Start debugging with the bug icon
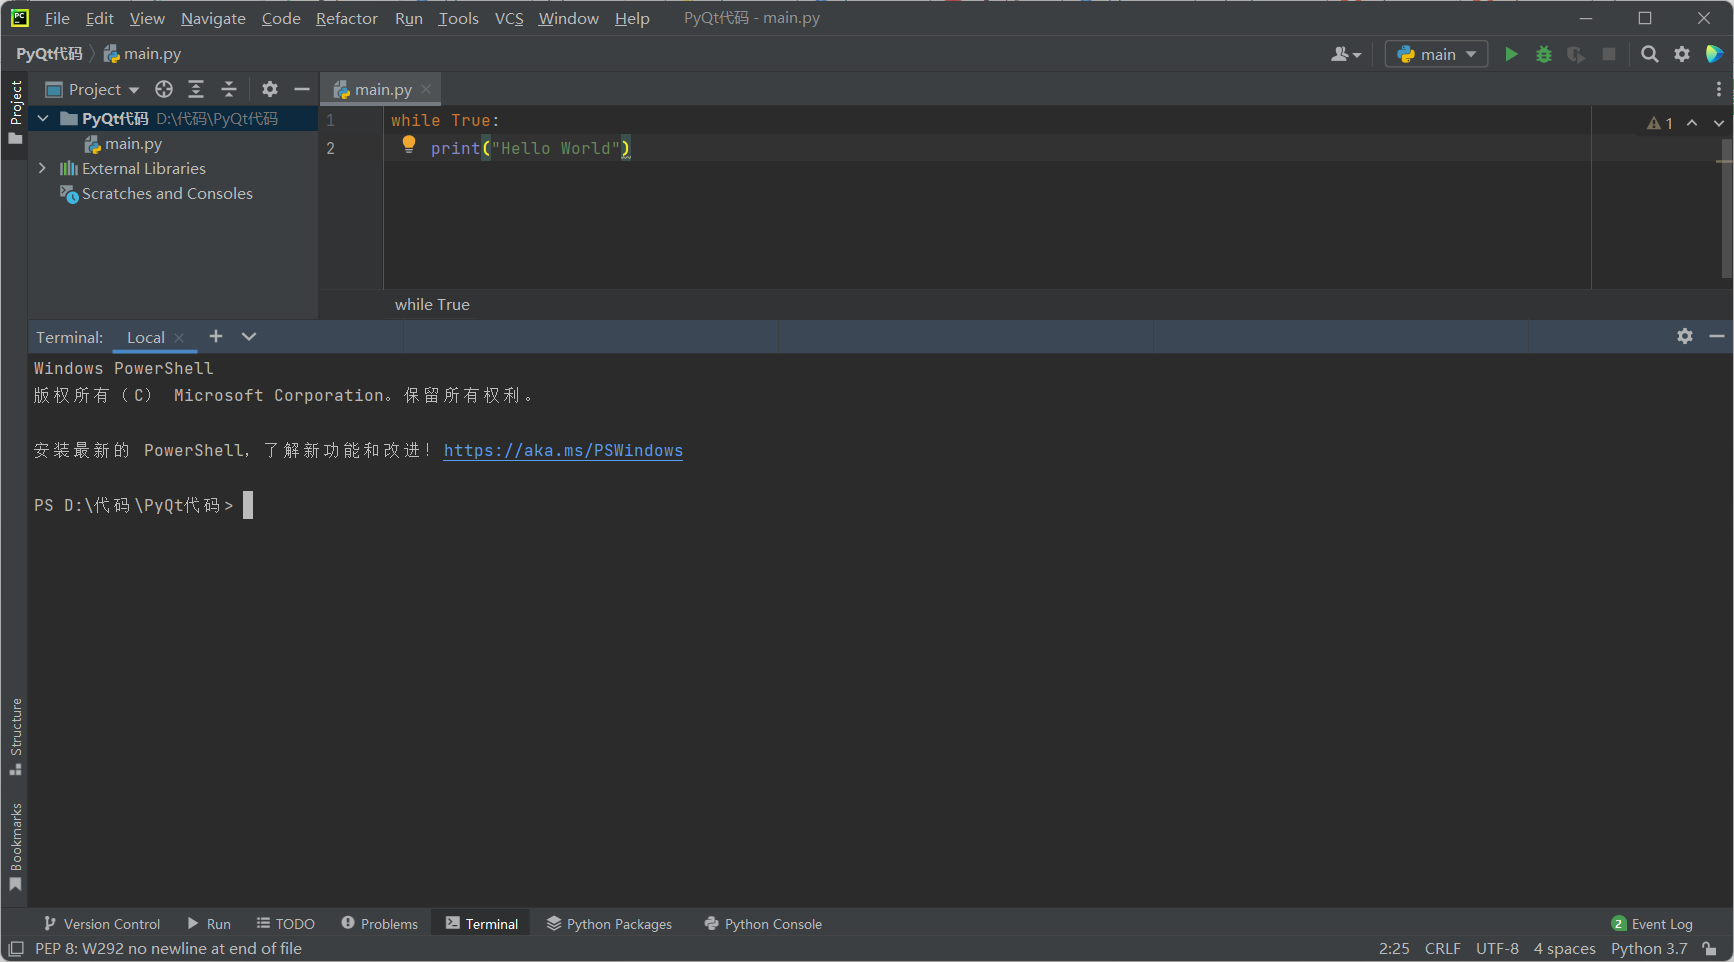 1544,54
